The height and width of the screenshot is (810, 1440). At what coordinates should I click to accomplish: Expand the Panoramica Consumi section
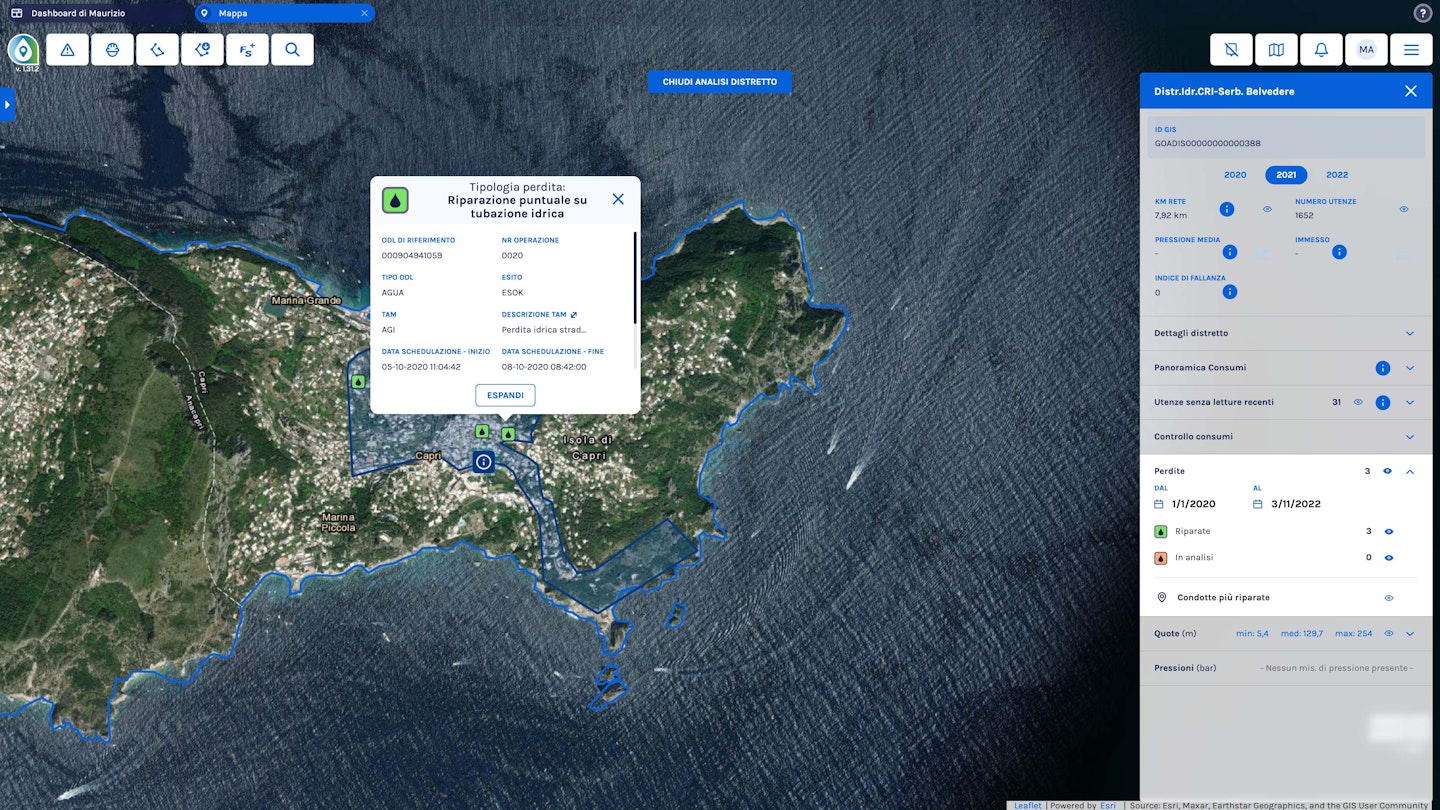click(x=1410, y=368)
